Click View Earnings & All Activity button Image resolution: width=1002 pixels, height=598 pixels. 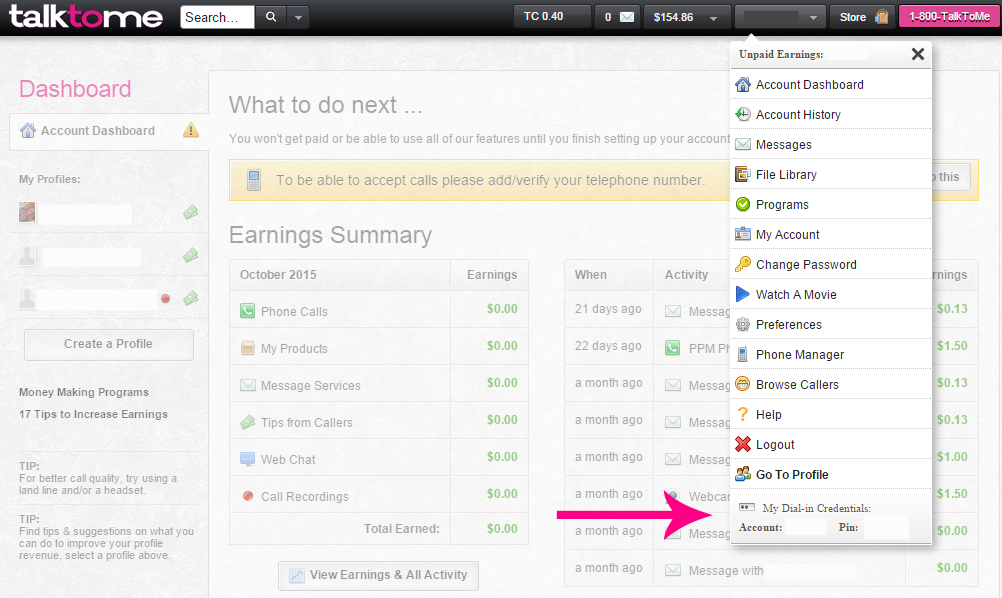tap(378, 575)
